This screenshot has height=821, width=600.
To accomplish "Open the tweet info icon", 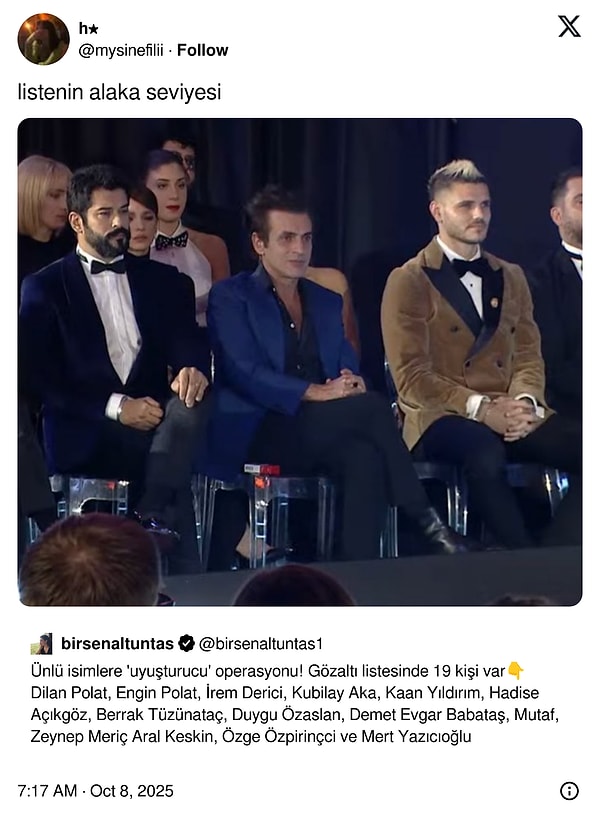I will coord(569,791).
